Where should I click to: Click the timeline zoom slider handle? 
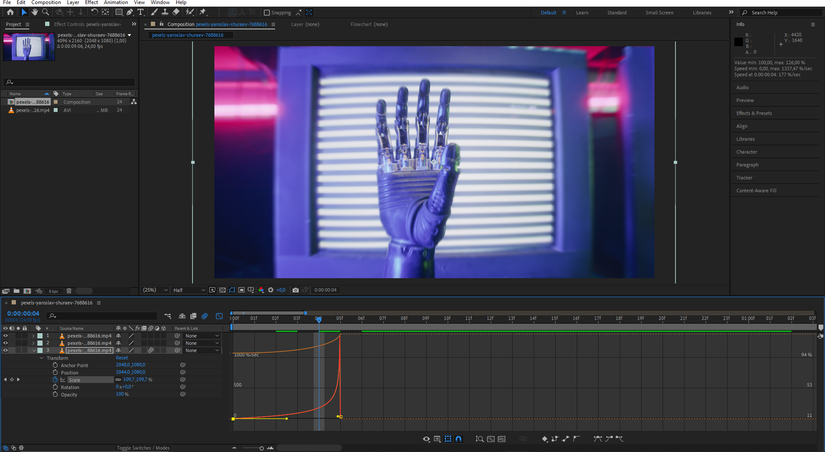[x=261, y=448]
